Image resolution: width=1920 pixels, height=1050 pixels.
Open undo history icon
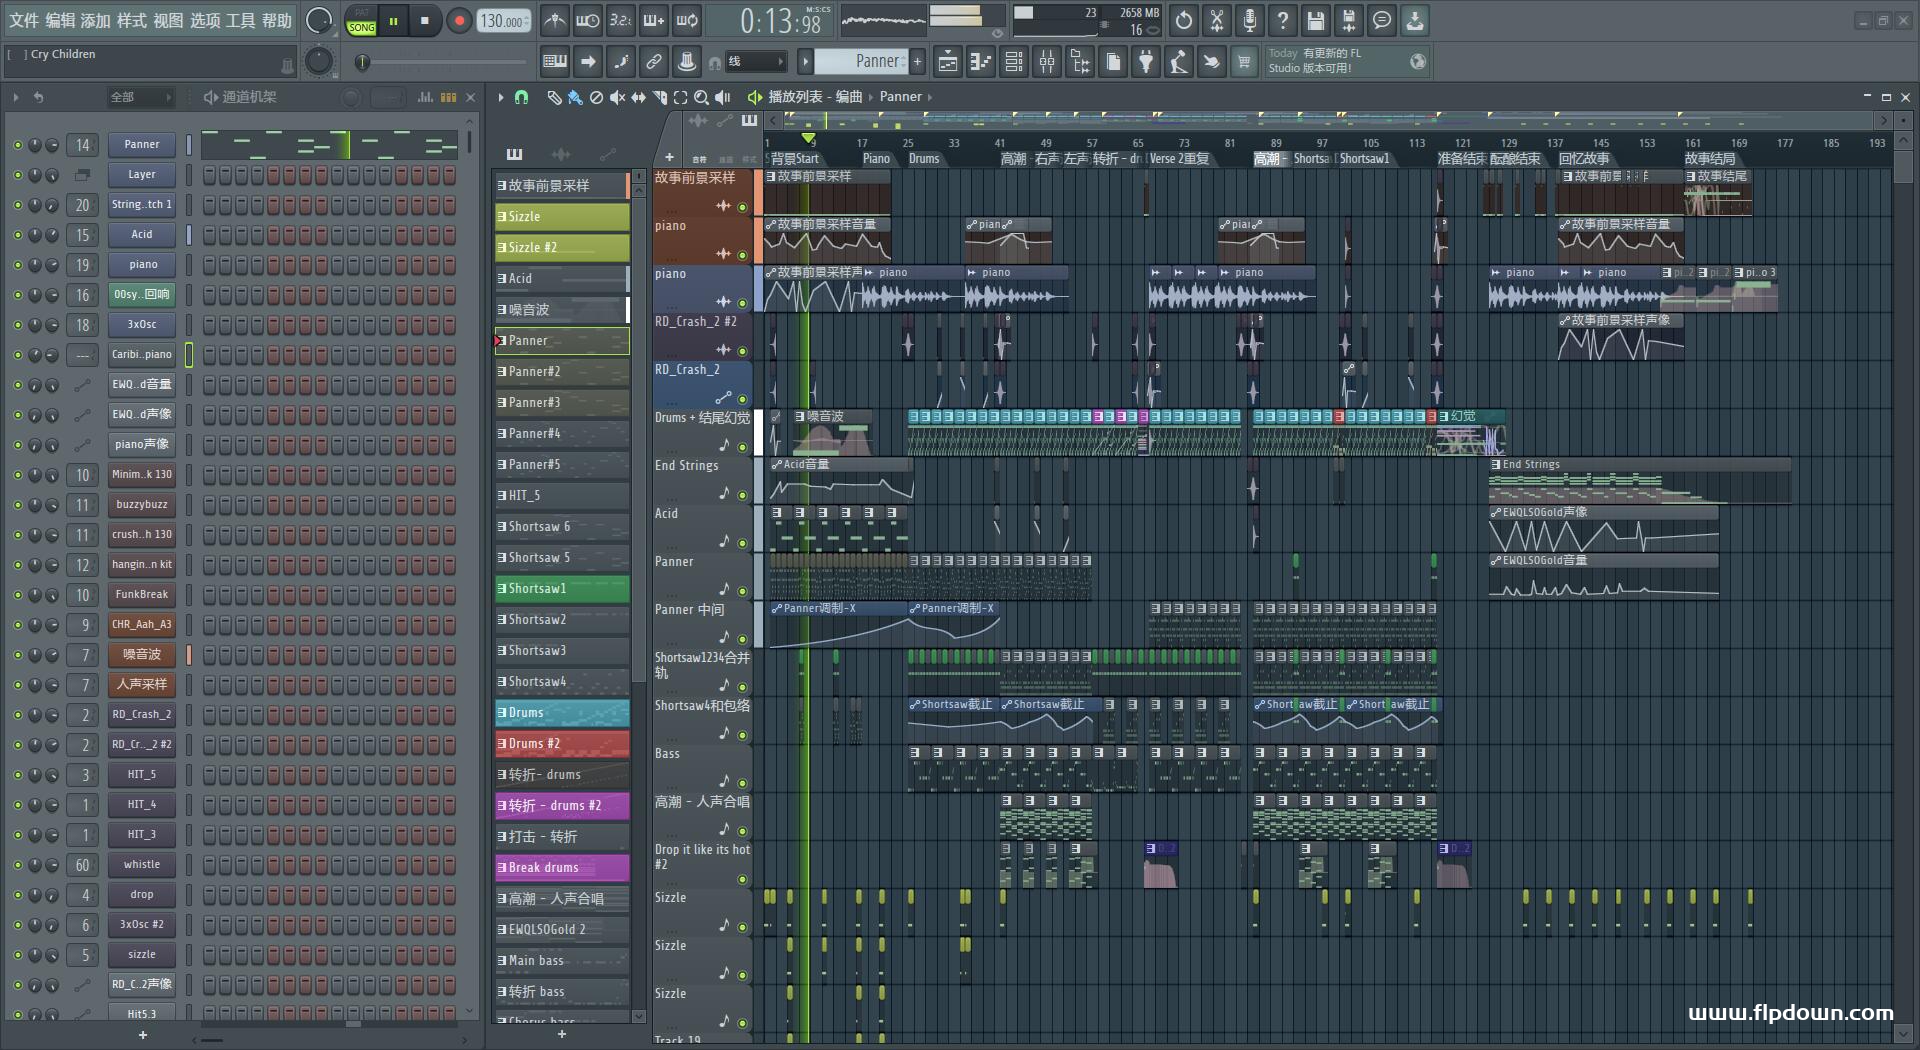click(1184, 20)
